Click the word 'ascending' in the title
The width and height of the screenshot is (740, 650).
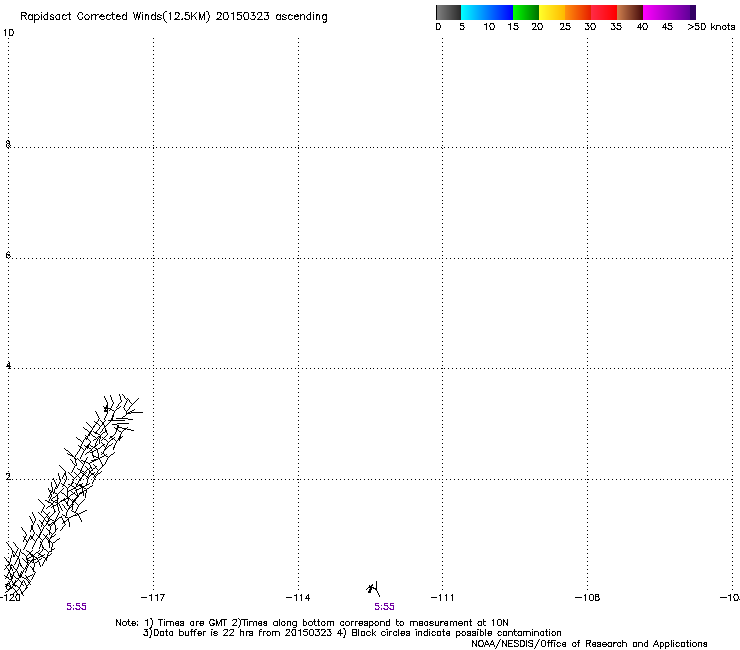click(301, 17)
